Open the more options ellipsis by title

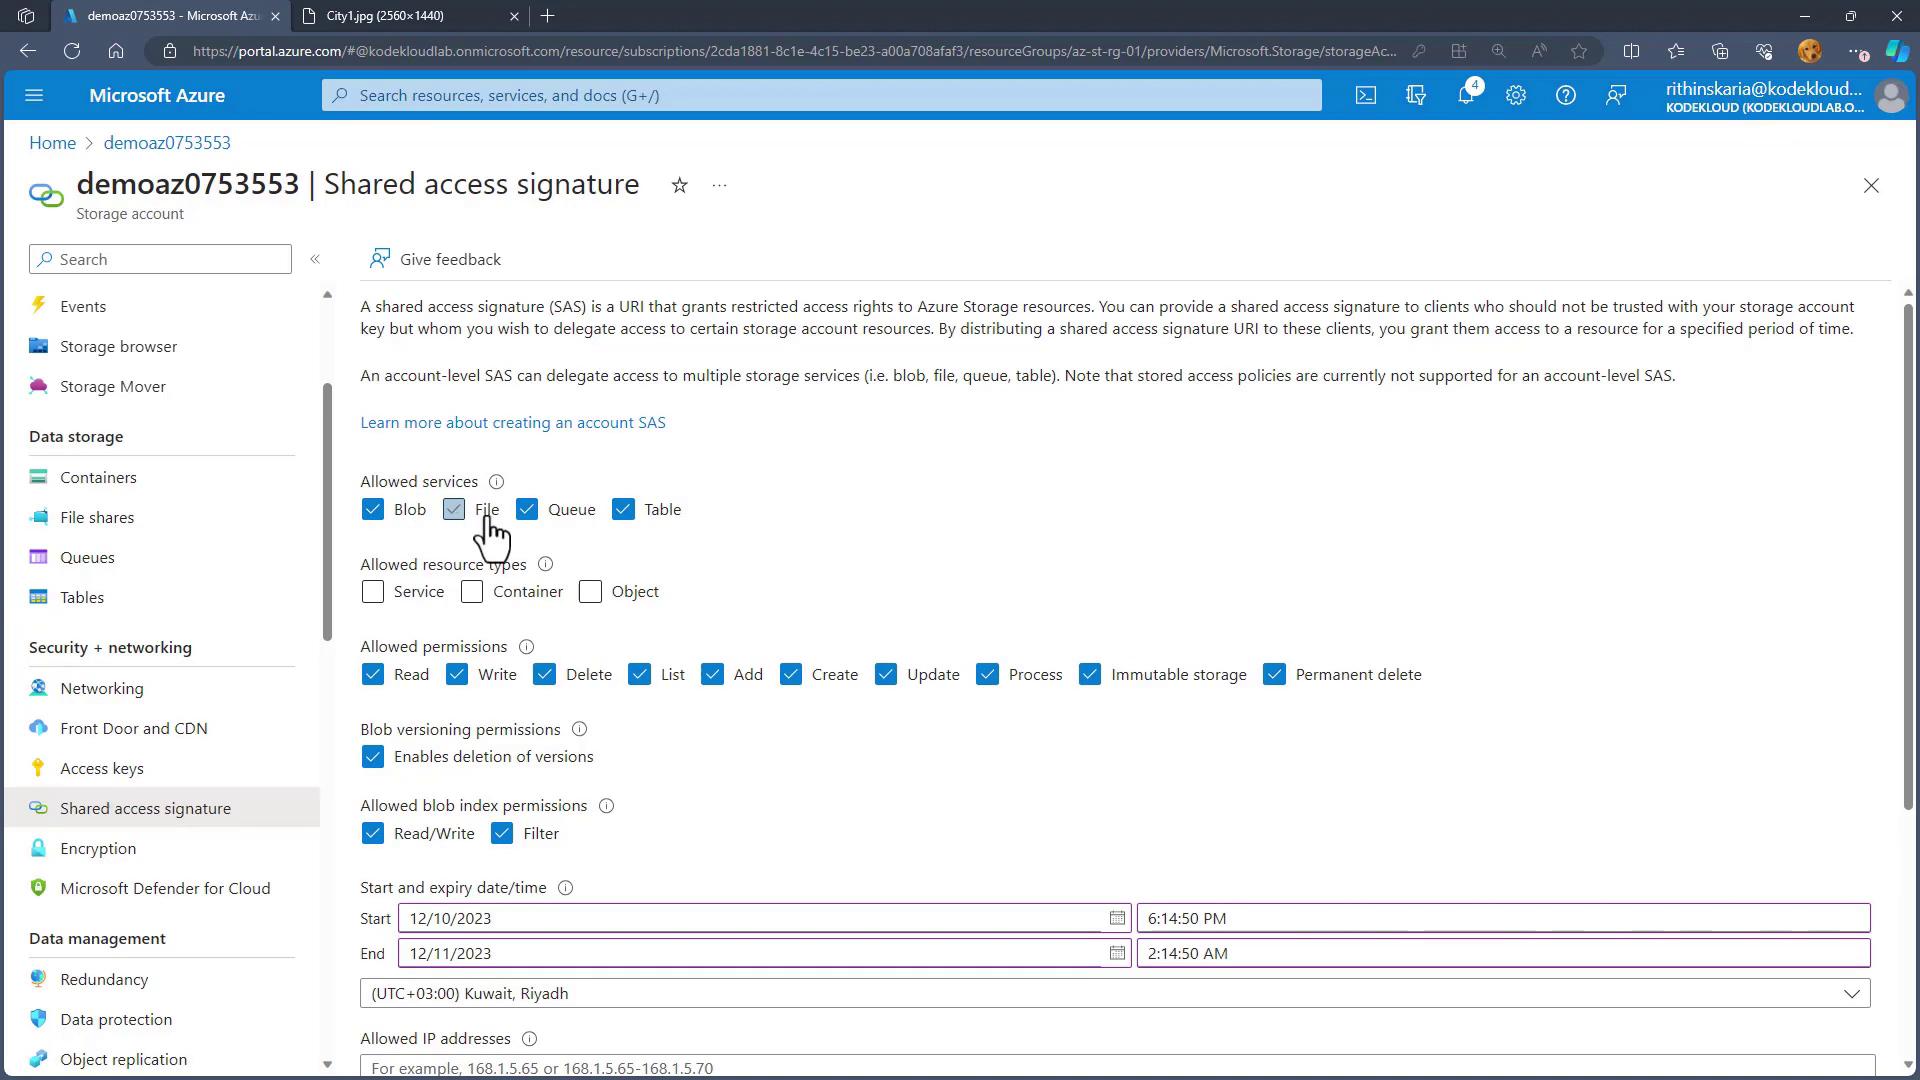pyautogui.click(x=719, y=185)
